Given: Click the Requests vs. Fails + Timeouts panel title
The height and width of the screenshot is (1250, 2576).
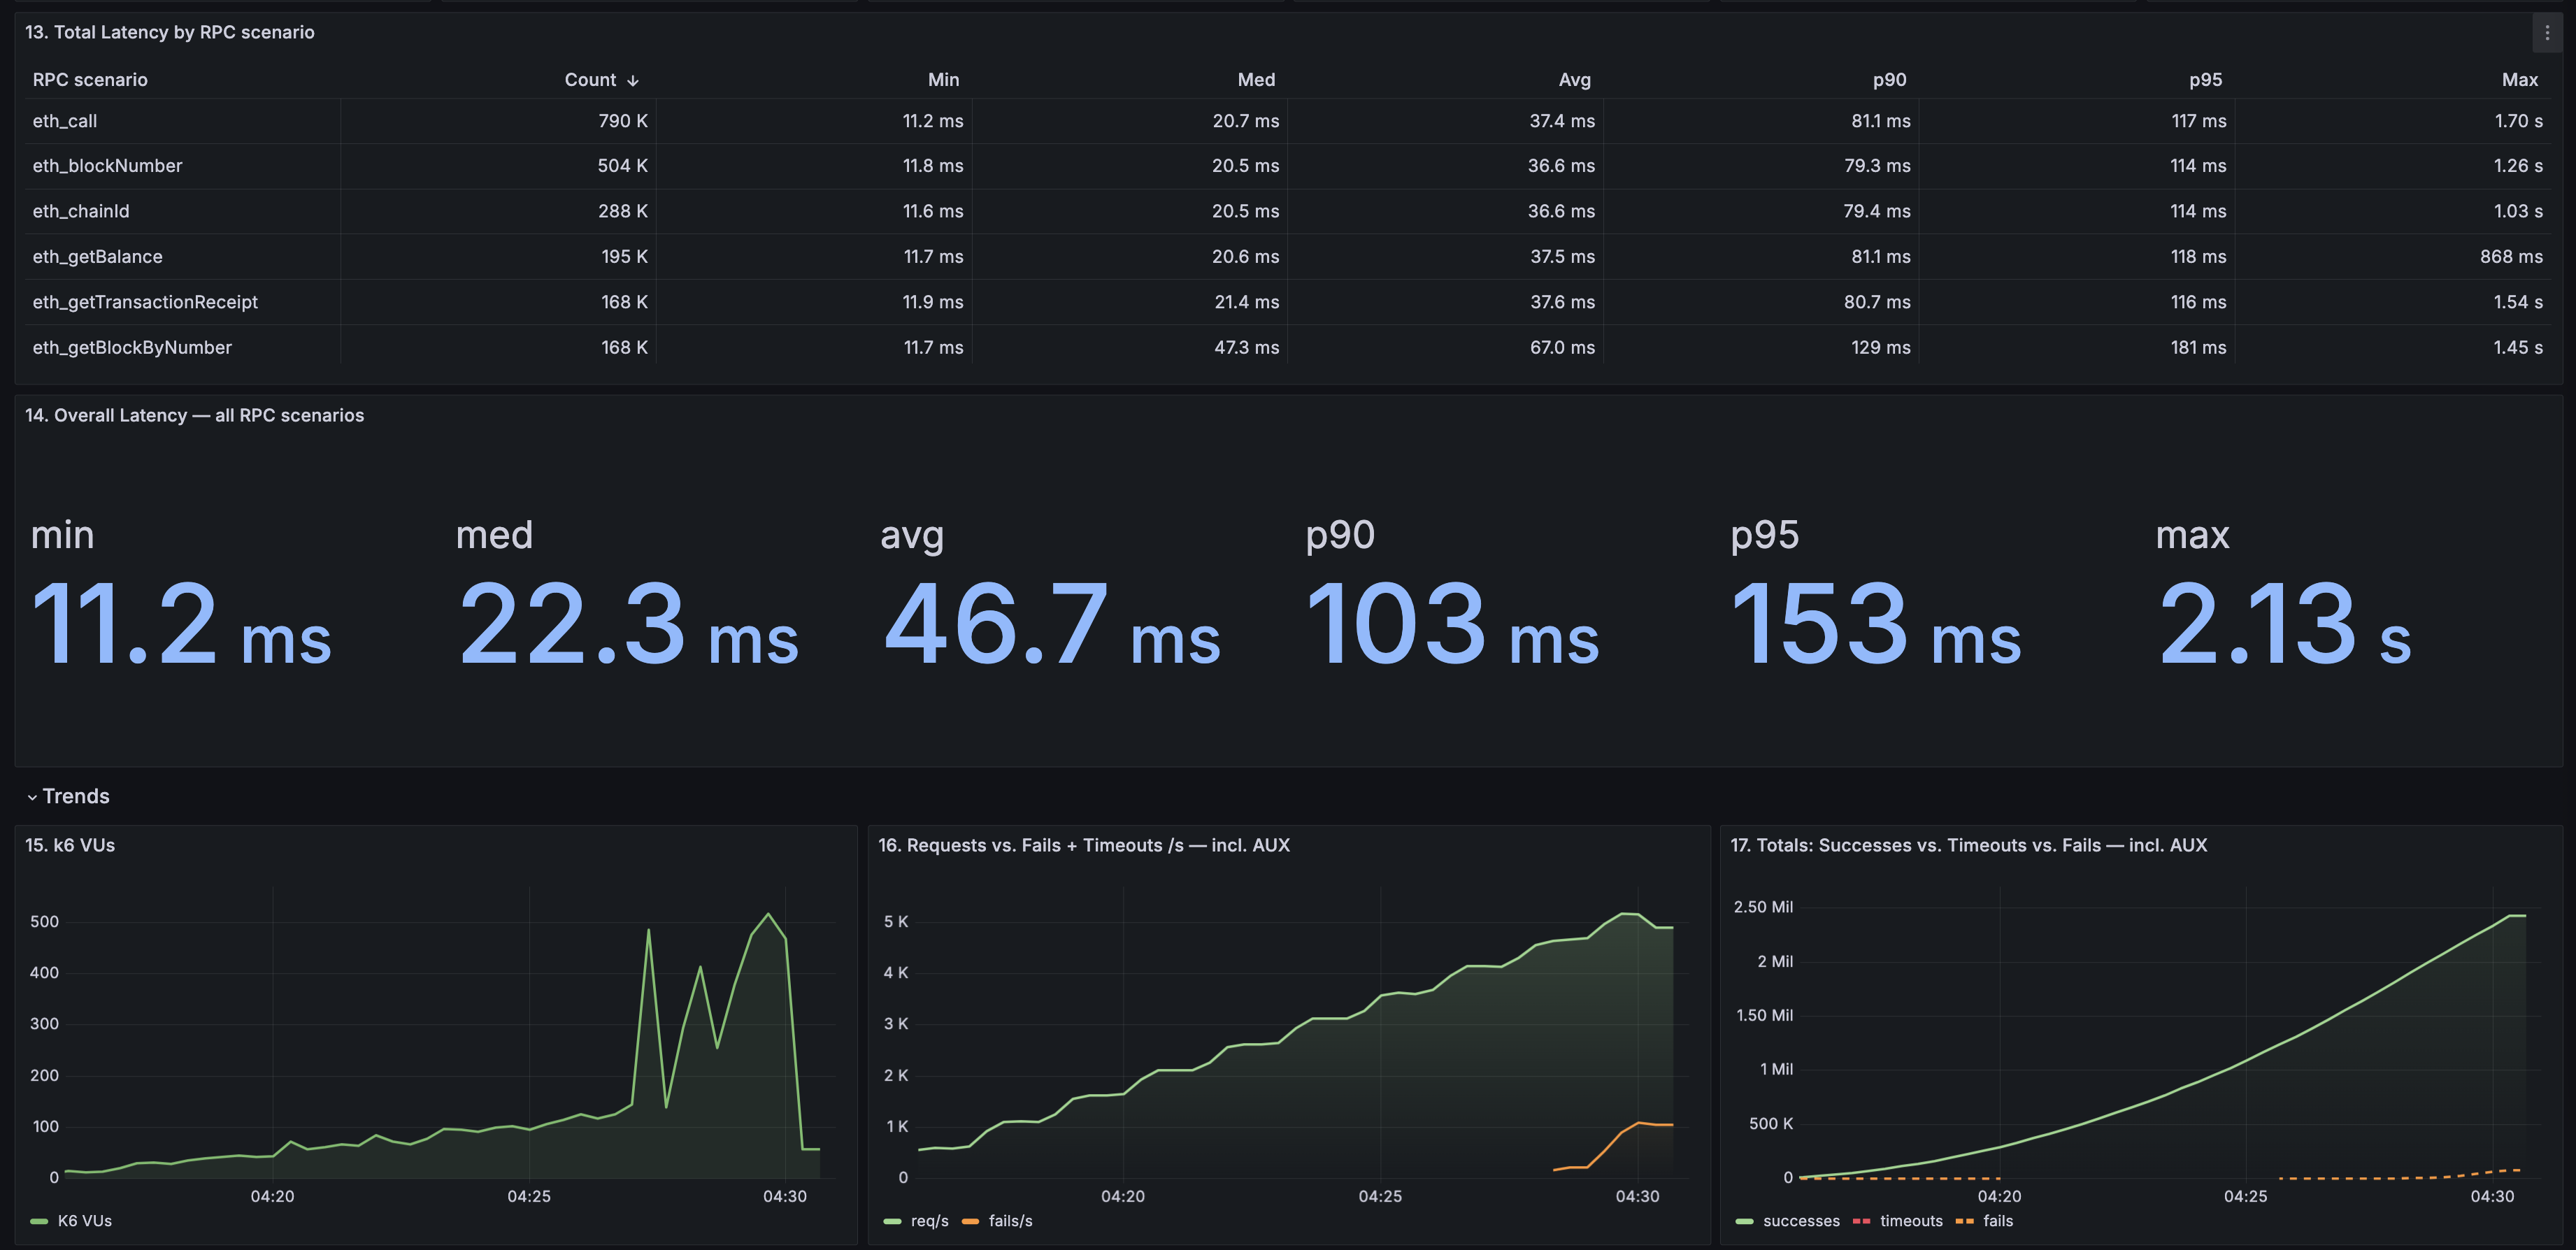Looking at the screenshot, I should click(x=1083, y=845).
